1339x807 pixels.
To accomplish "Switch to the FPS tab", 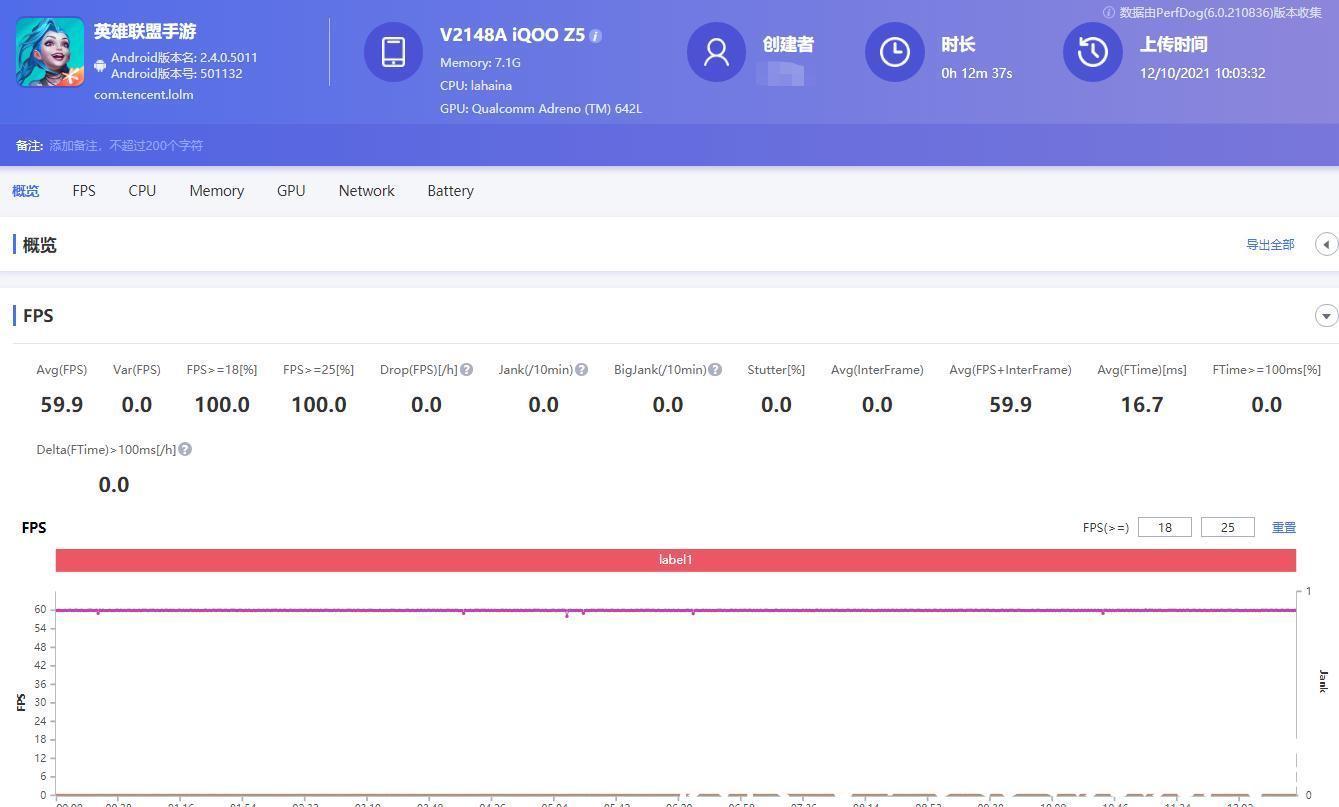I will click(84, 191).
